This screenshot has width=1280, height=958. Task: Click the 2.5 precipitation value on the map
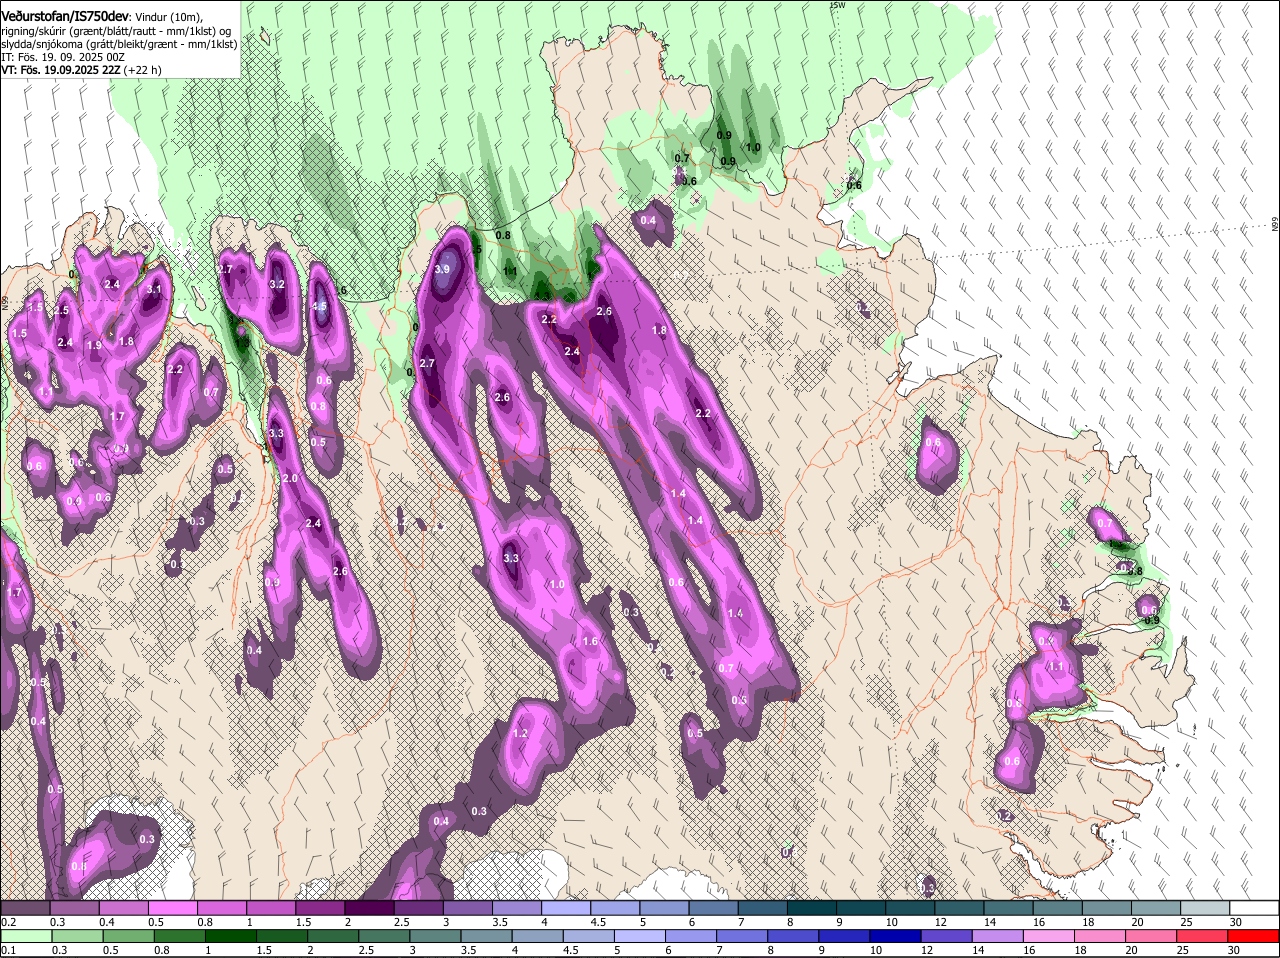[x=62, y=311]
